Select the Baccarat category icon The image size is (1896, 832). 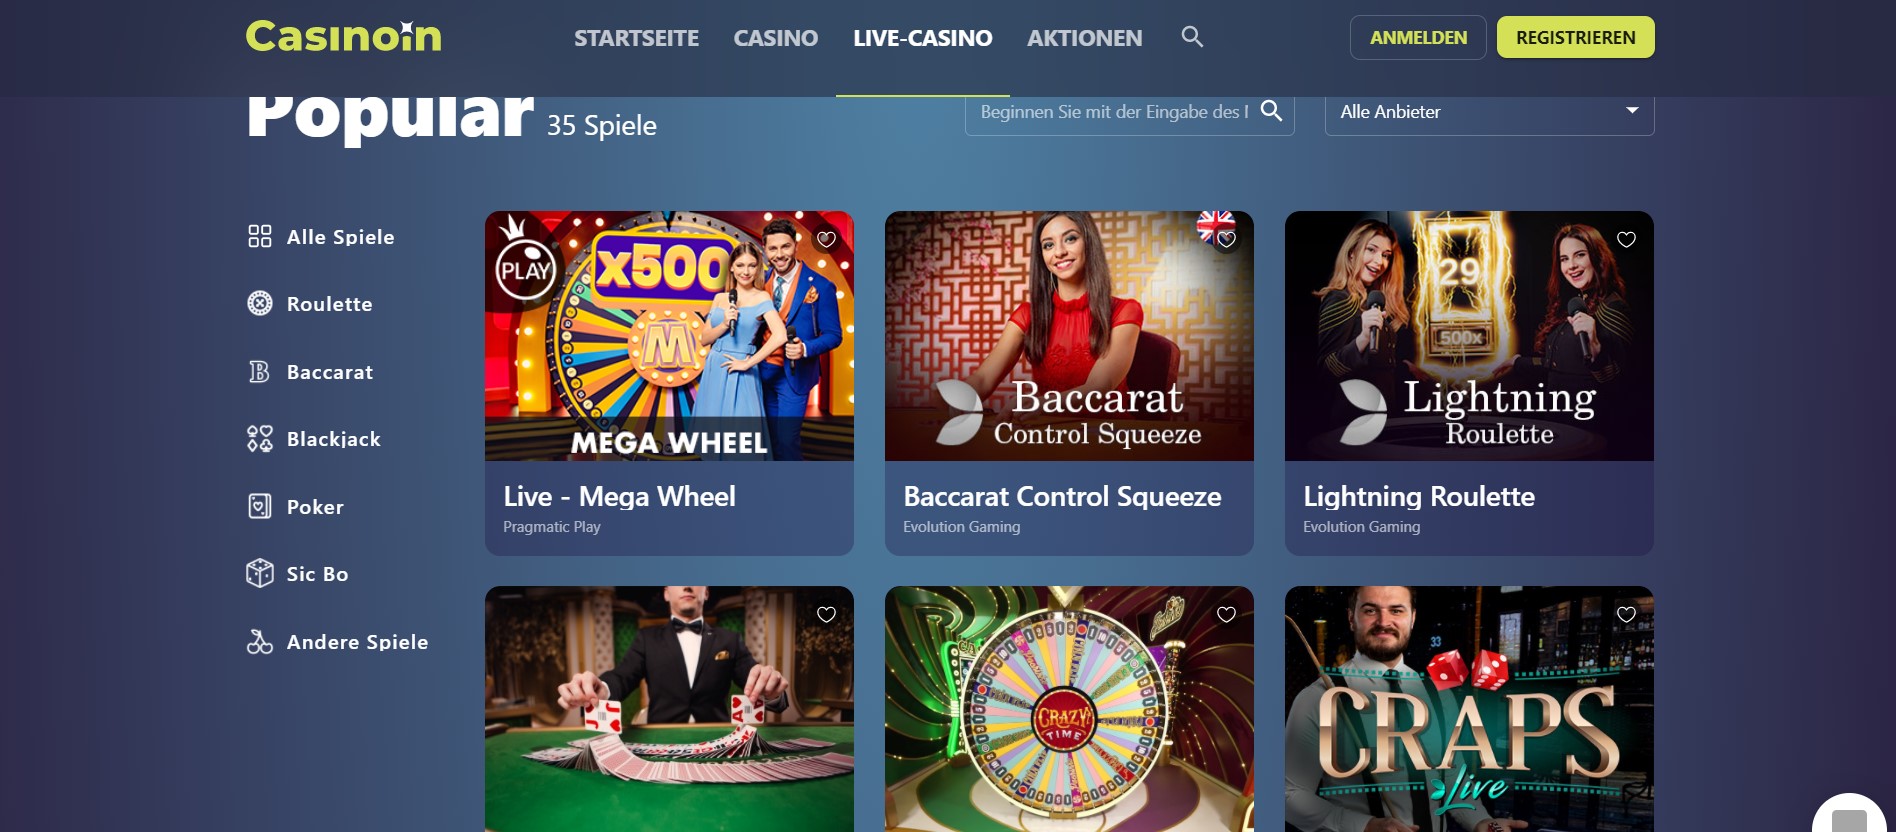tap(260, 371)
